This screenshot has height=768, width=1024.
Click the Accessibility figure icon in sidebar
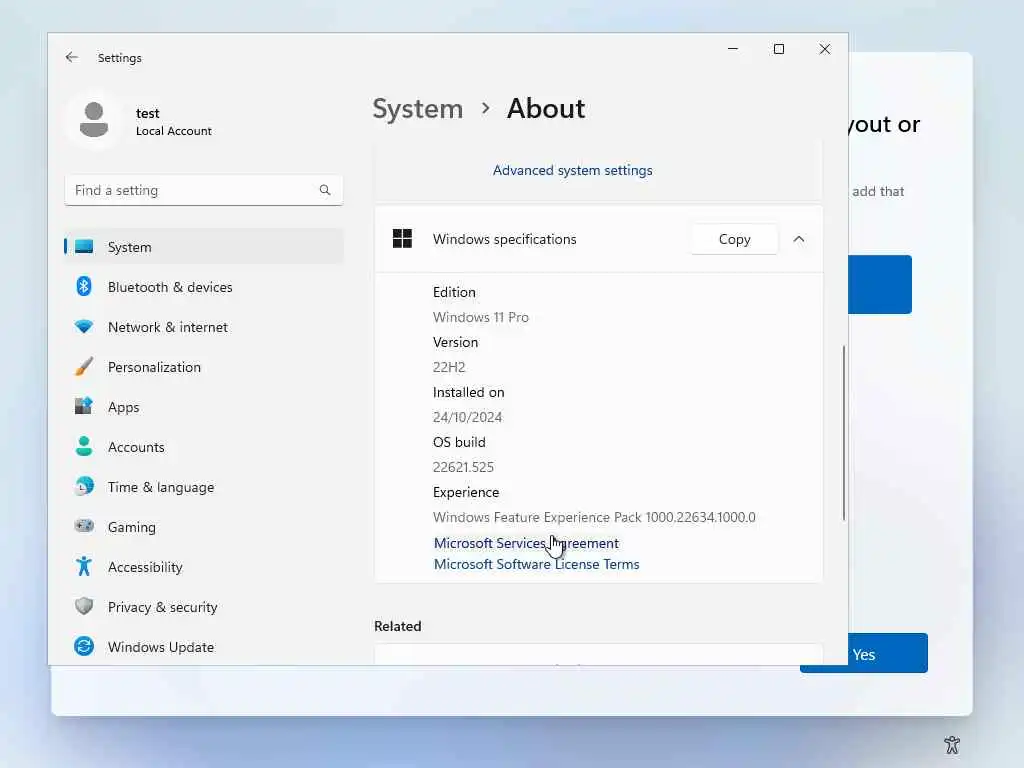(x=84, y=566)
